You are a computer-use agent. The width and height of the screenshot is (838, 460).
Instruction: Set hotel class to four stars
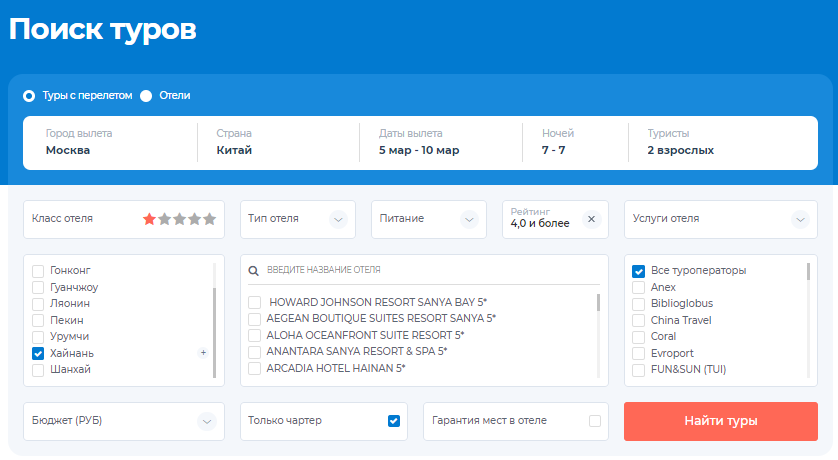tap(195, 219)
